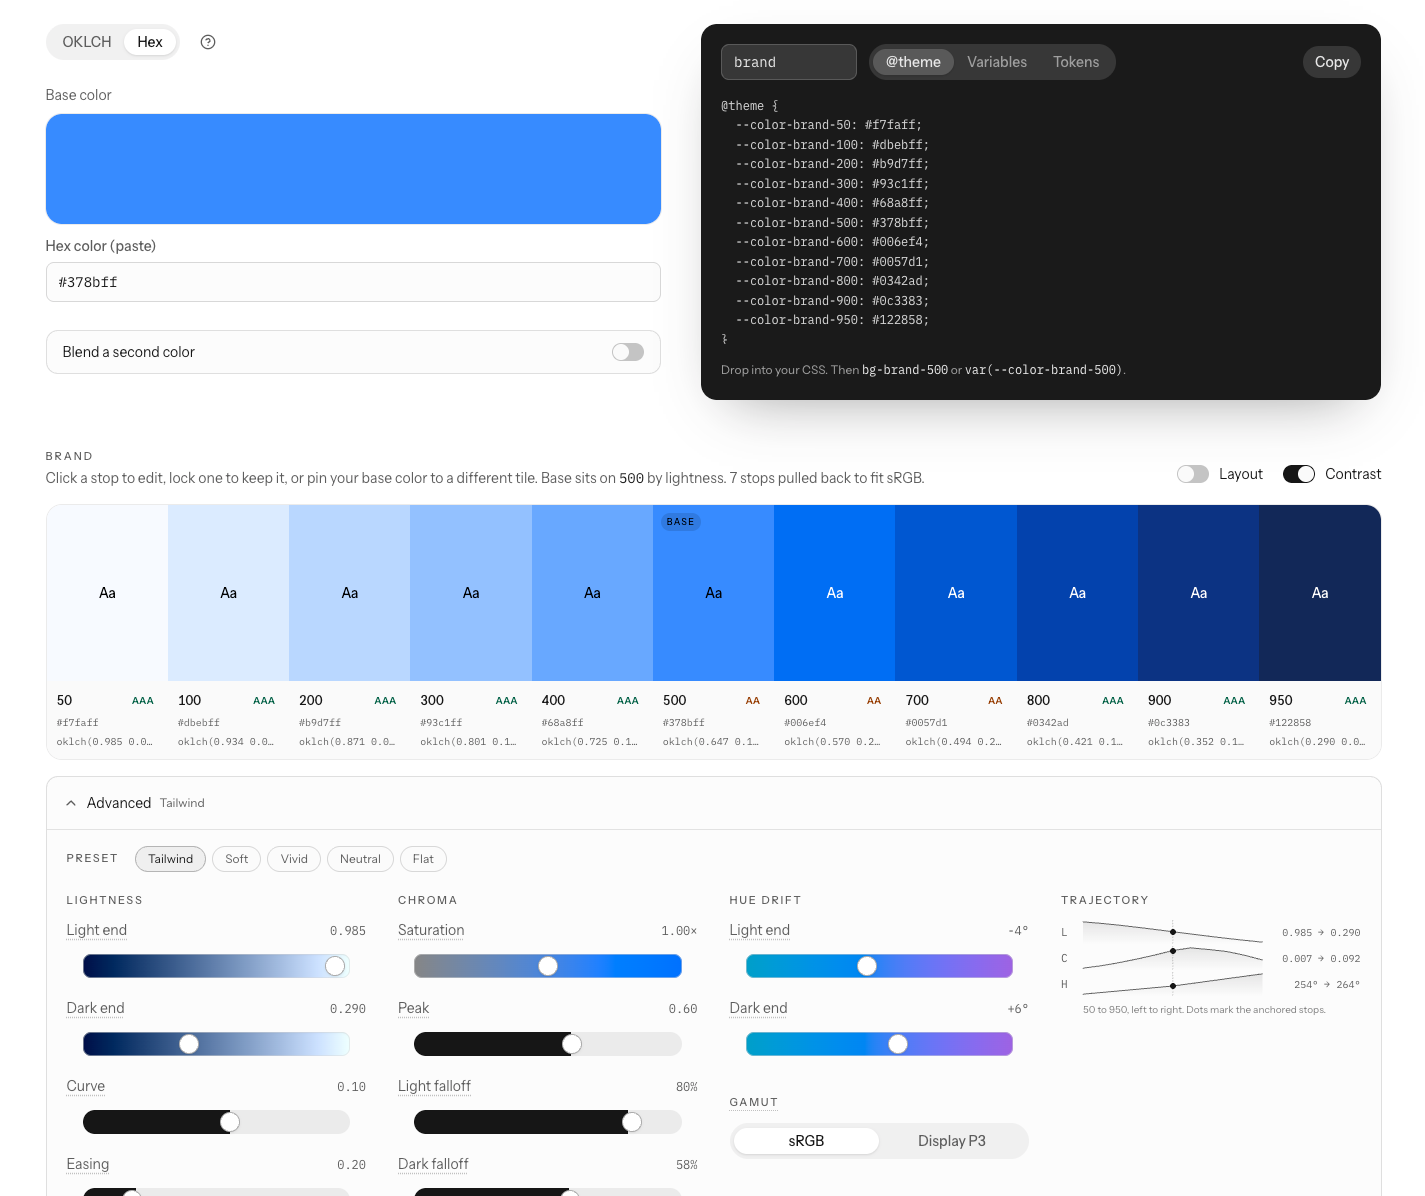Select Display P3 gamut option
The height and width of the screenshot is (1196, 1425).
pos(952,1141)
